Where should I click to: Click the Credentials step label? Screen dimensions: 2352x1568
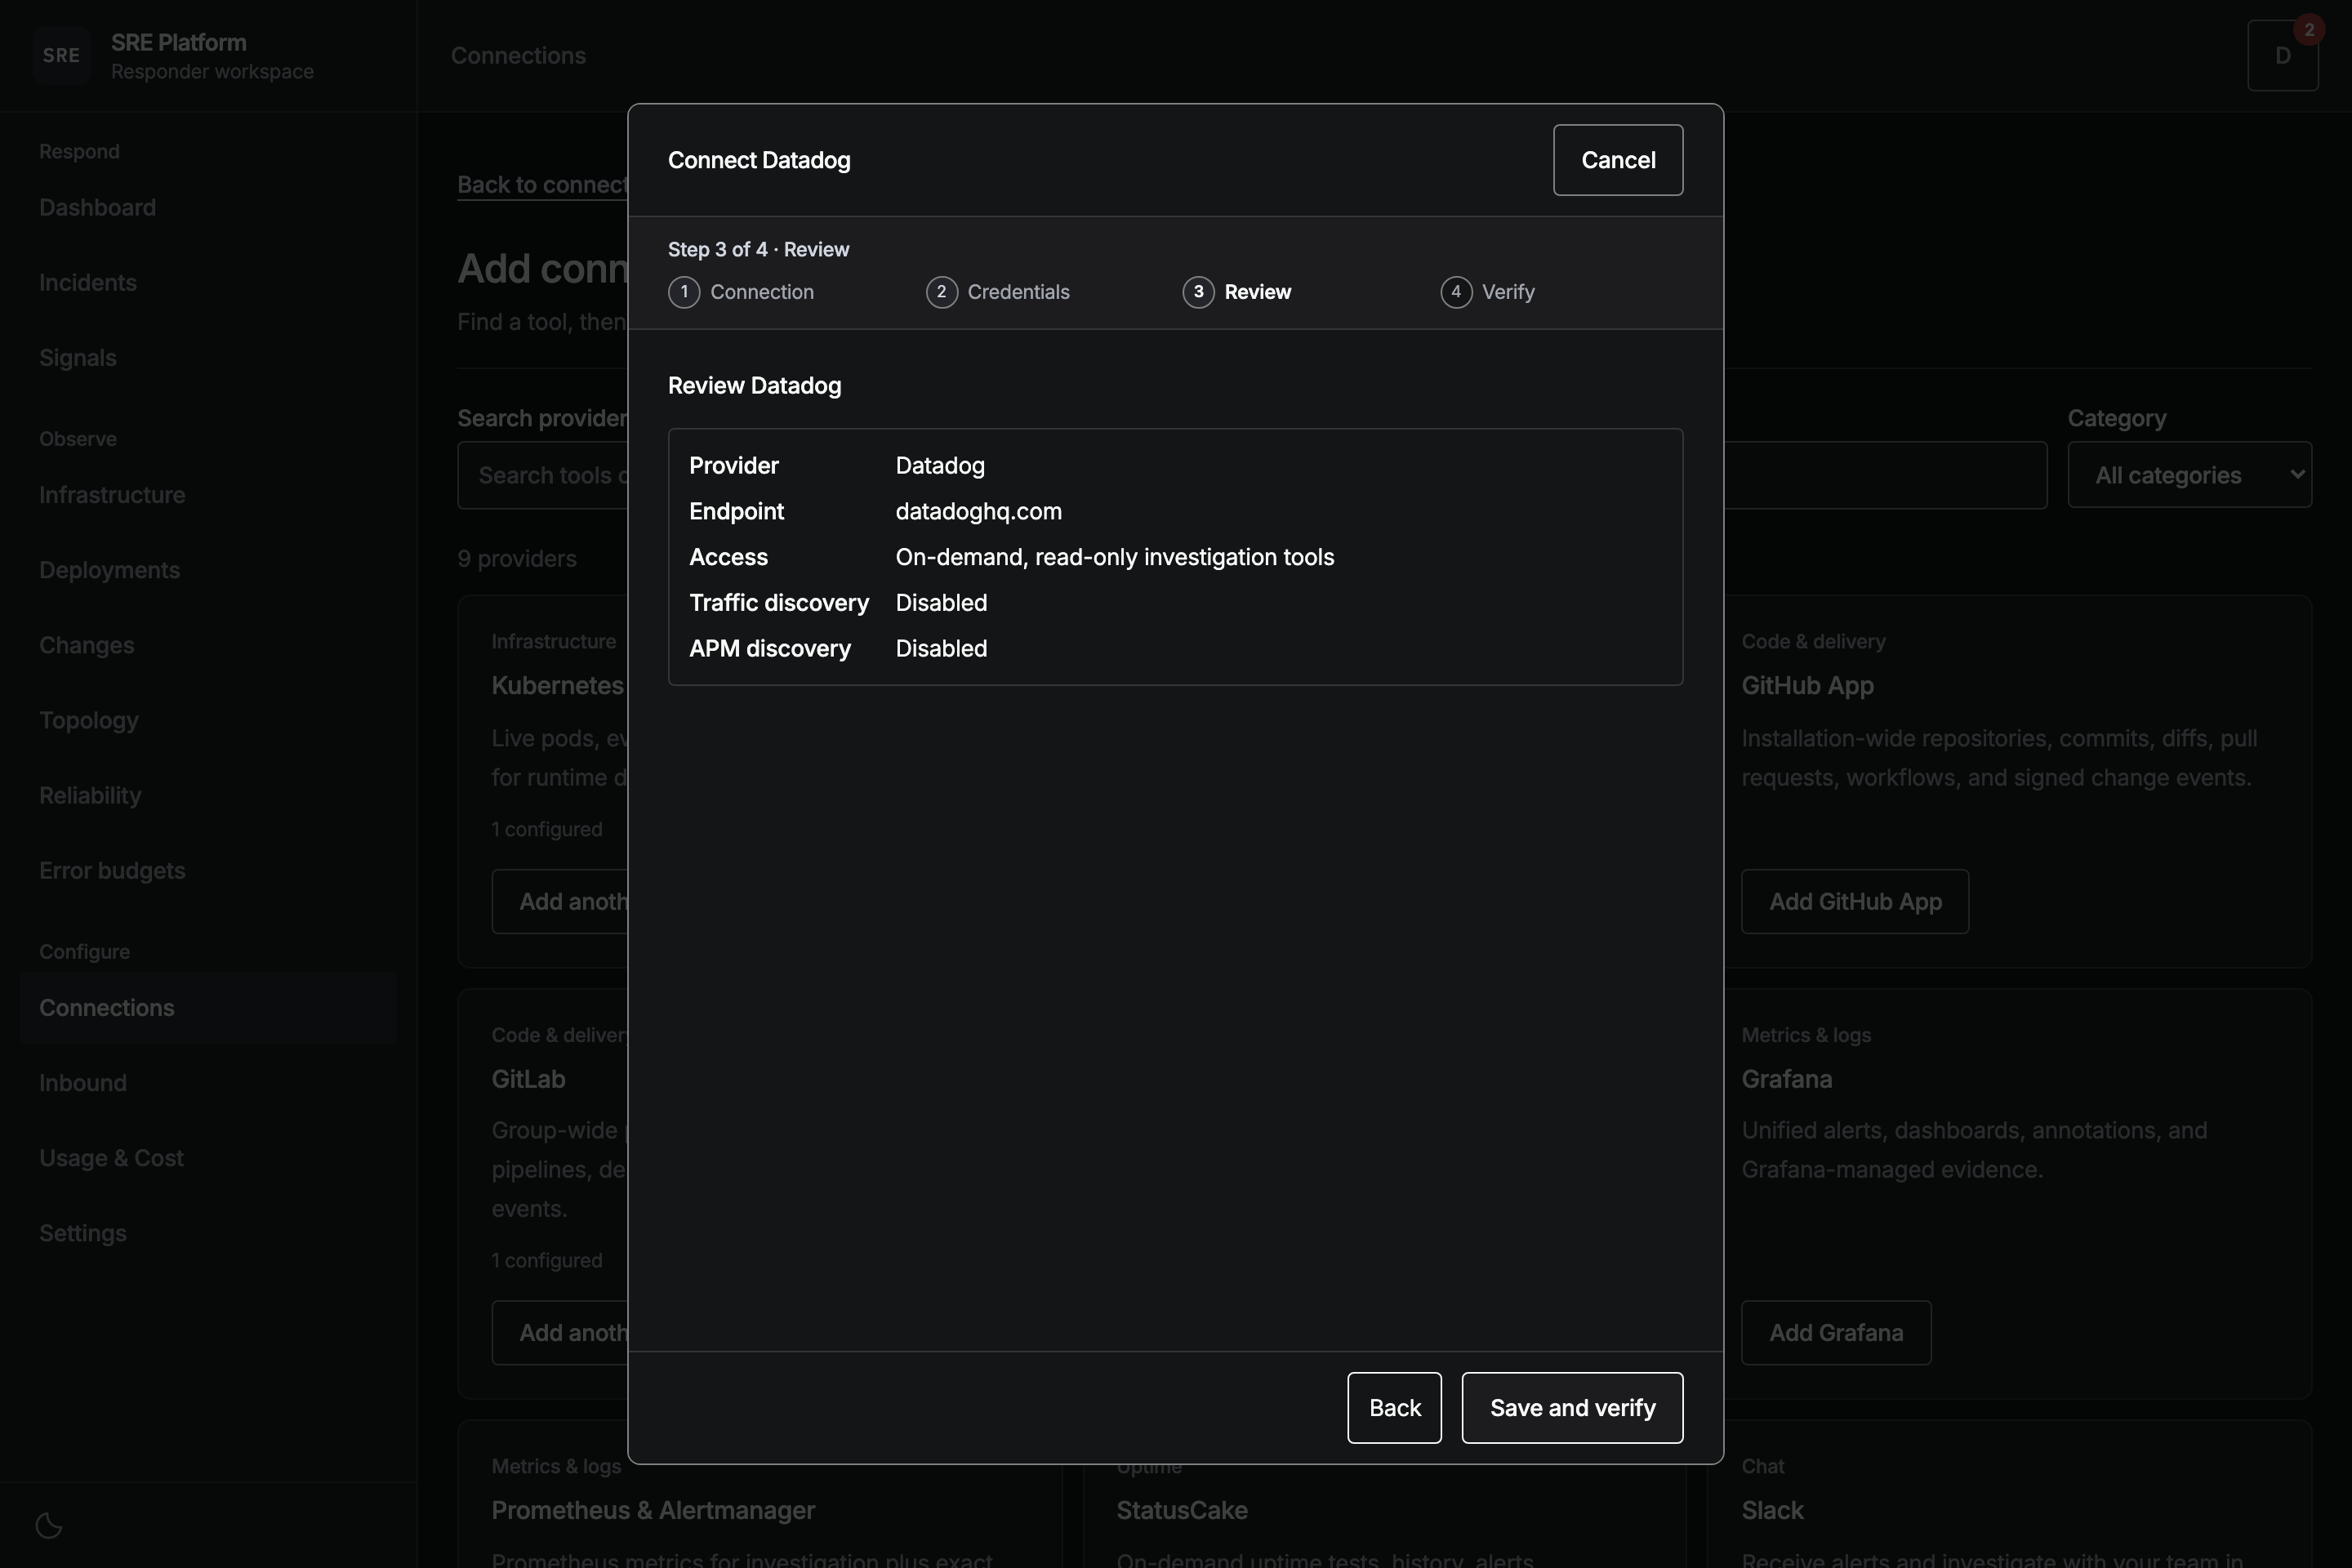[1018, 292]
